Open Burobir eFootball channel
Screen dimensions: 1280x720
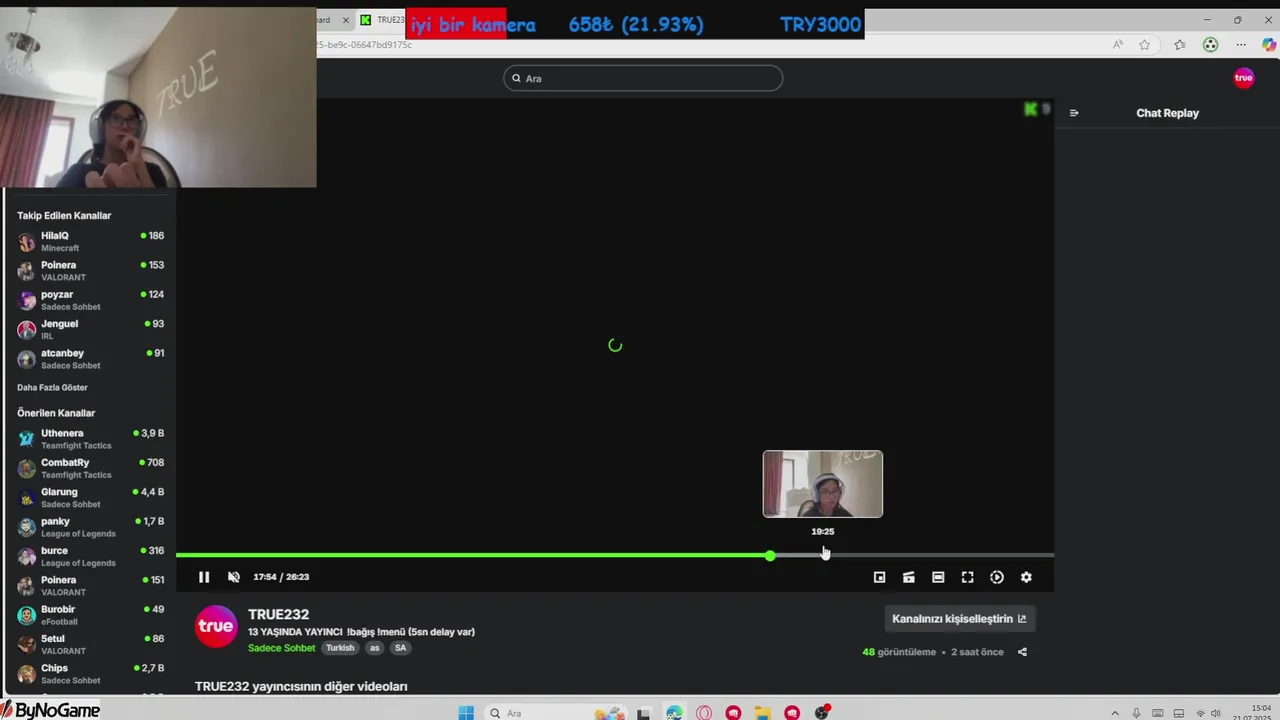[90, 615]
